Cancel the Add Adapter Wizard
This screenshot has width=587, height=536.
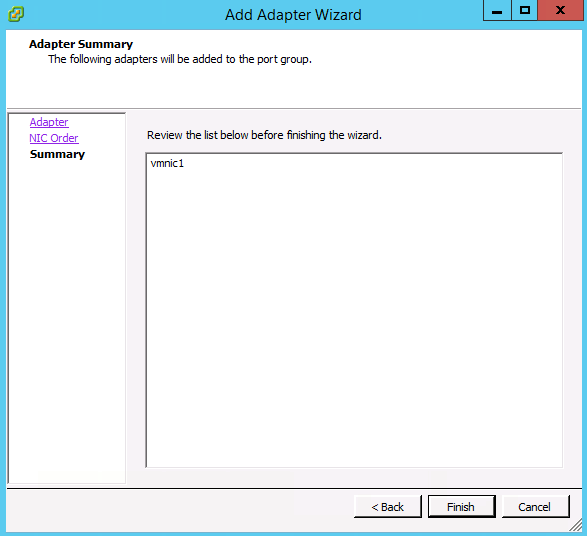point(535,507)
